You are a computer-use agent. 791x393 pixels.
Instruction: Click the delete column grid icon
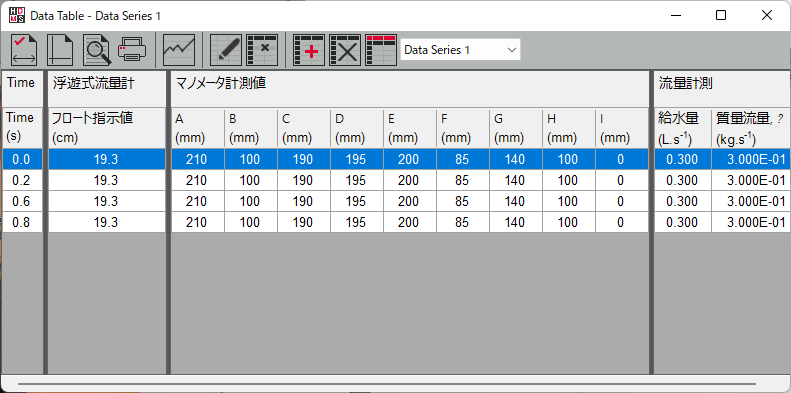pos(262,50)
